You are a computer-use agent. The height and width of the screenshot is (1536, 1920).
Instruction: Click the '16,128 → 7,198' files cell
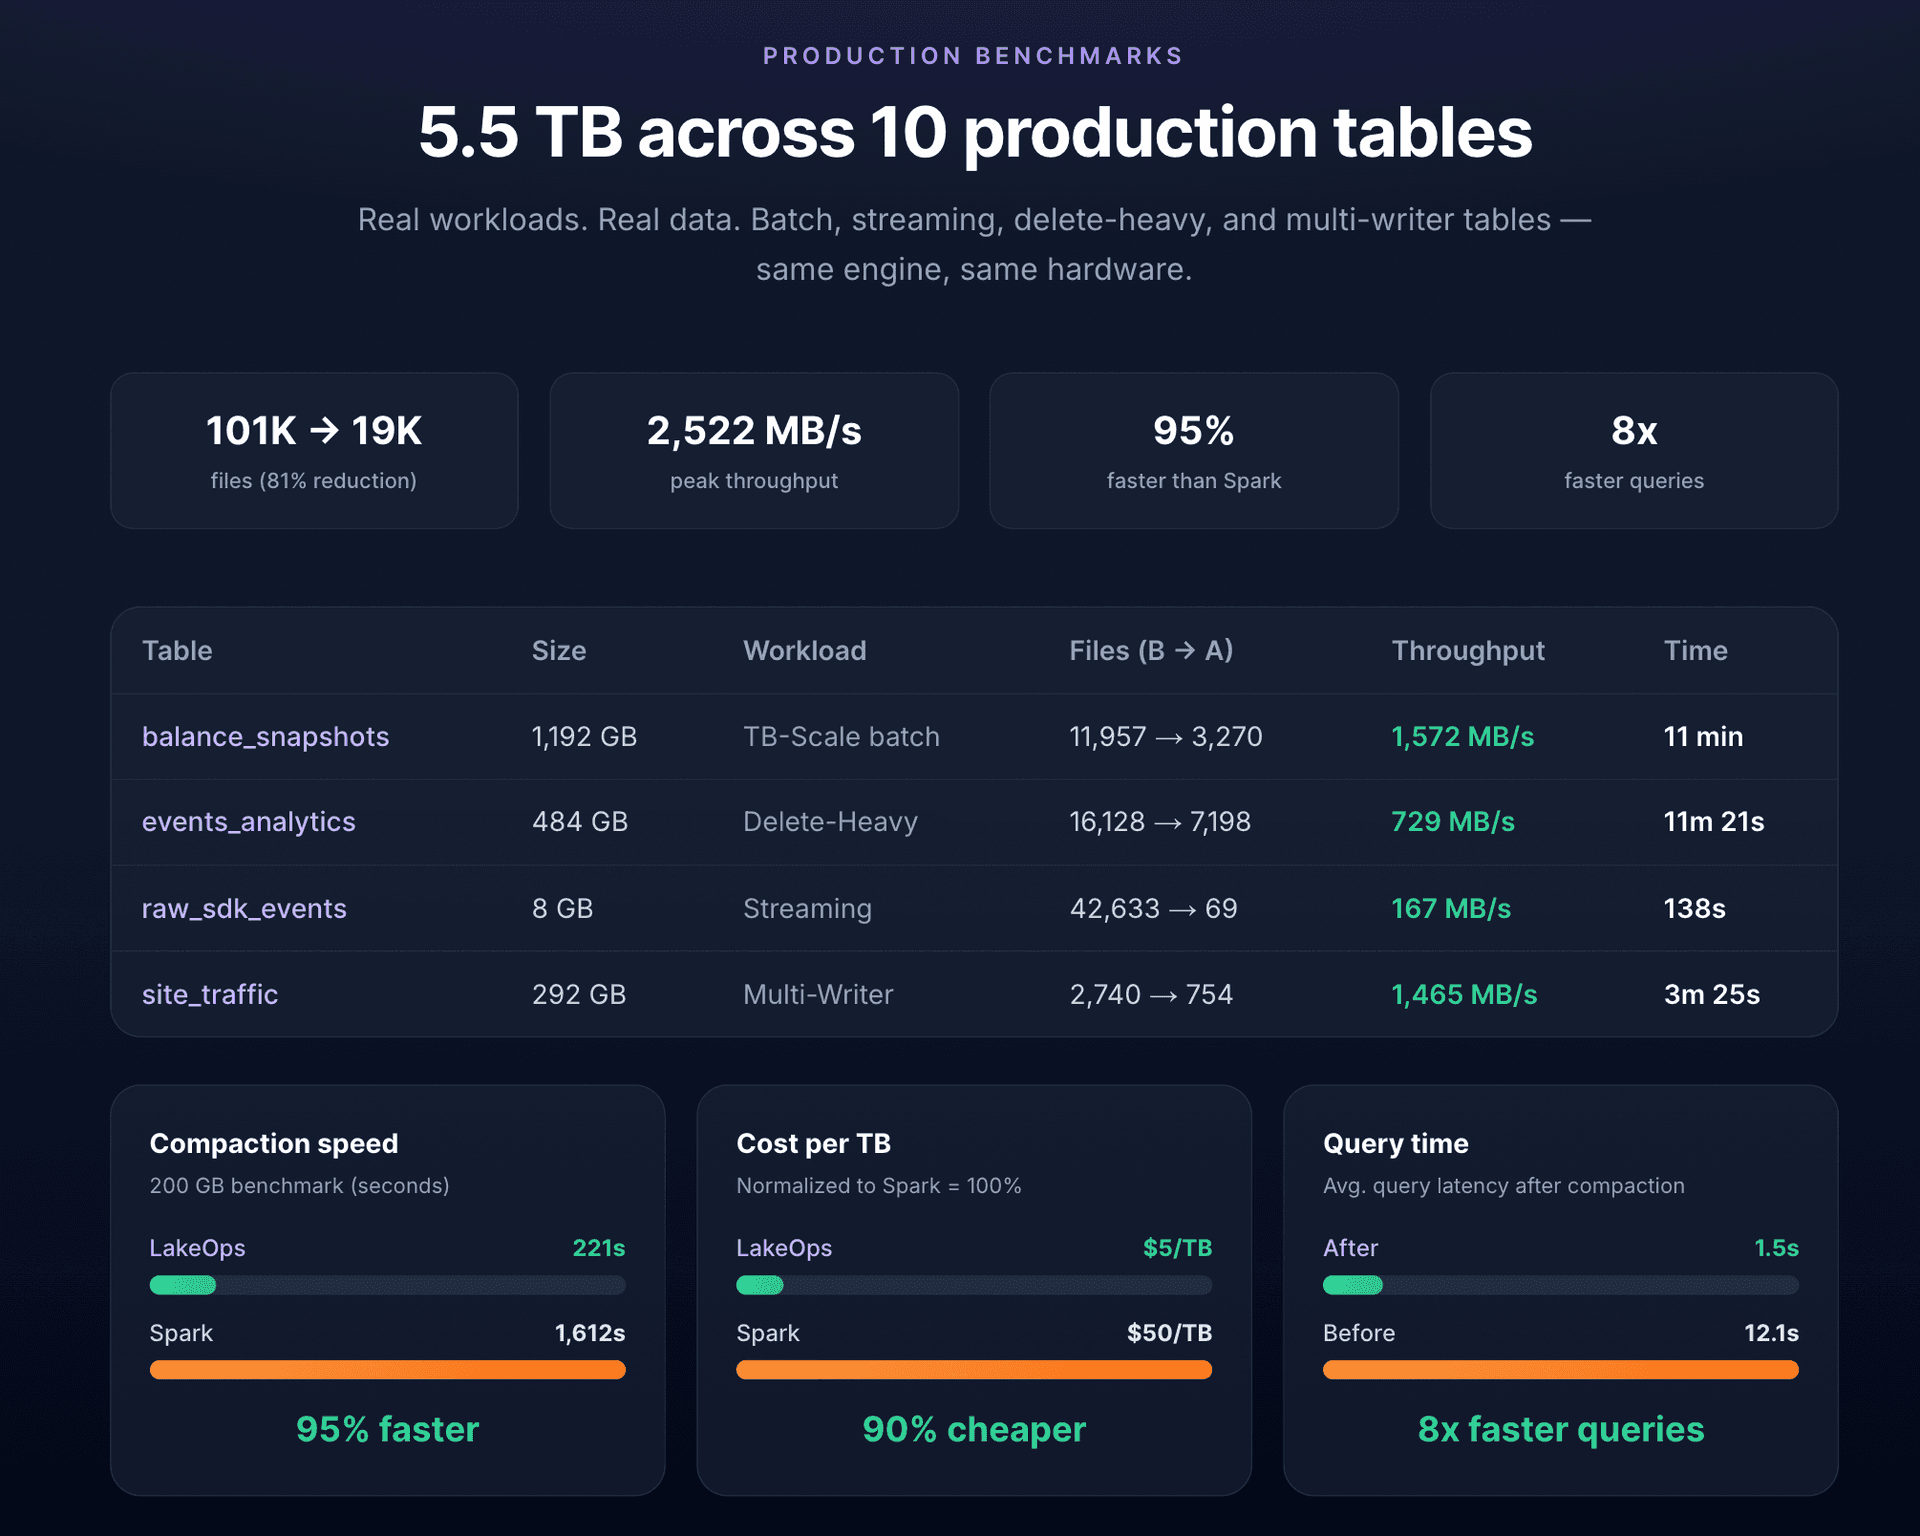coord(1160,822)
